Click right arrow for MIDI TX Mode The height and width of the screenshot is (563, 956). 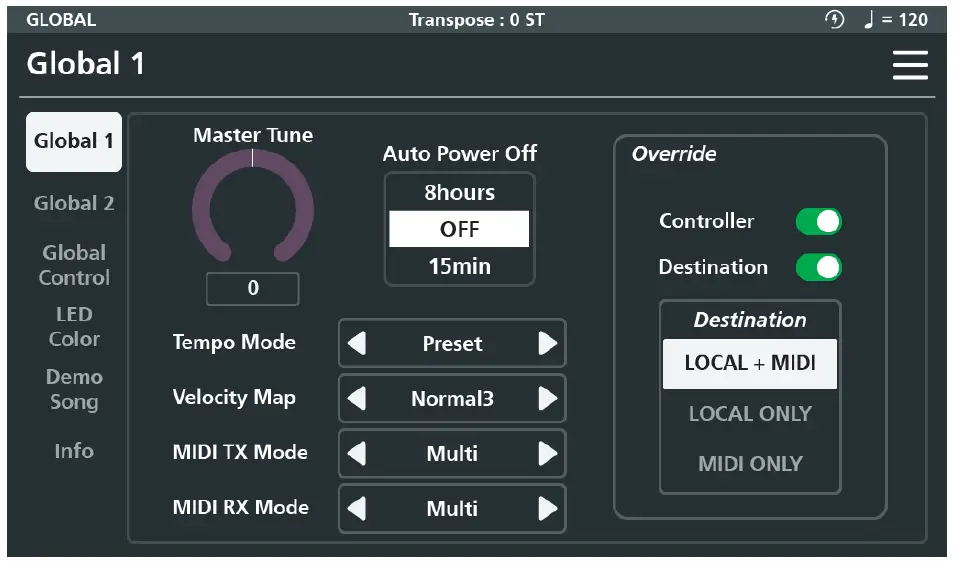click(548, 454)
